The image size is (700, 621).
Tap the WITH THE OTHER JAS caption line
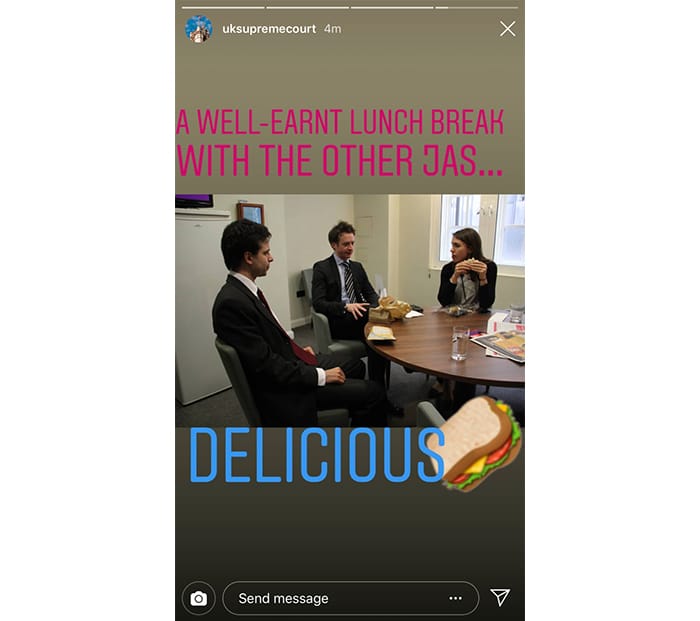coord(340,160)
